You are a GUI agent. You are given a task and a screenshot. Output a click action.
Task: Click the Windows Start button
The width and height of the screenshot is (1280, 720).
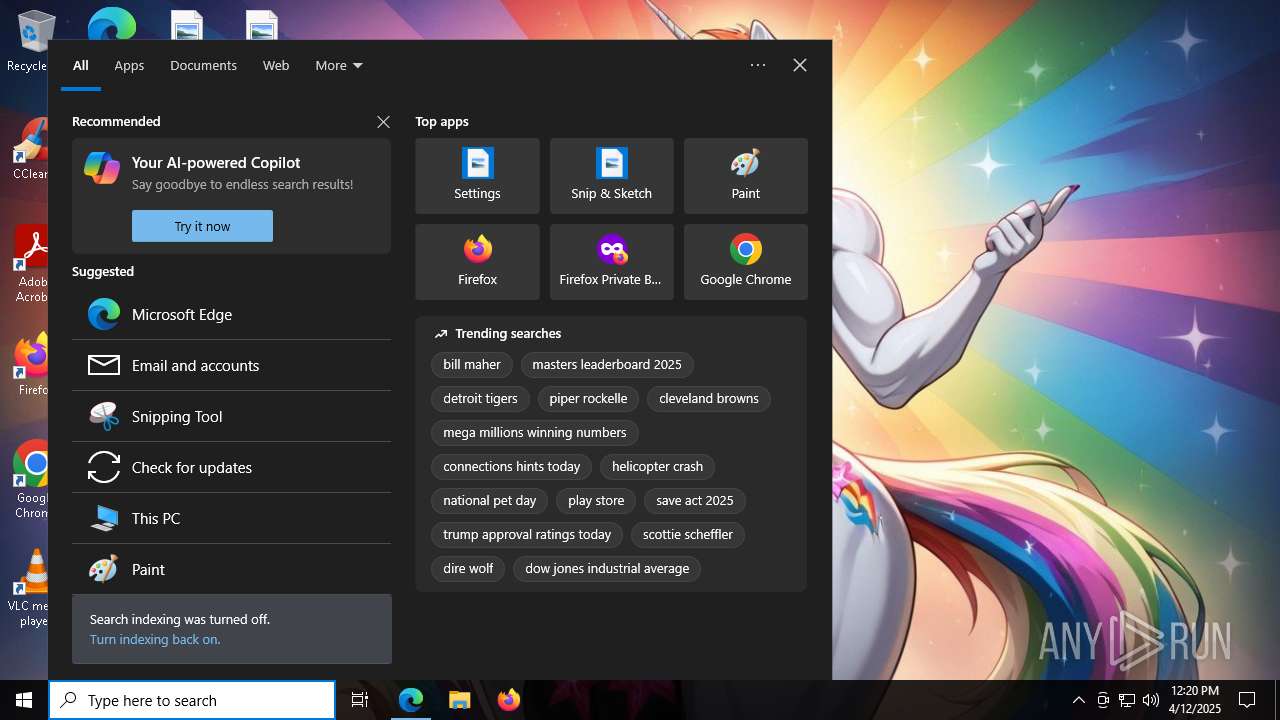tap(24, 700)
